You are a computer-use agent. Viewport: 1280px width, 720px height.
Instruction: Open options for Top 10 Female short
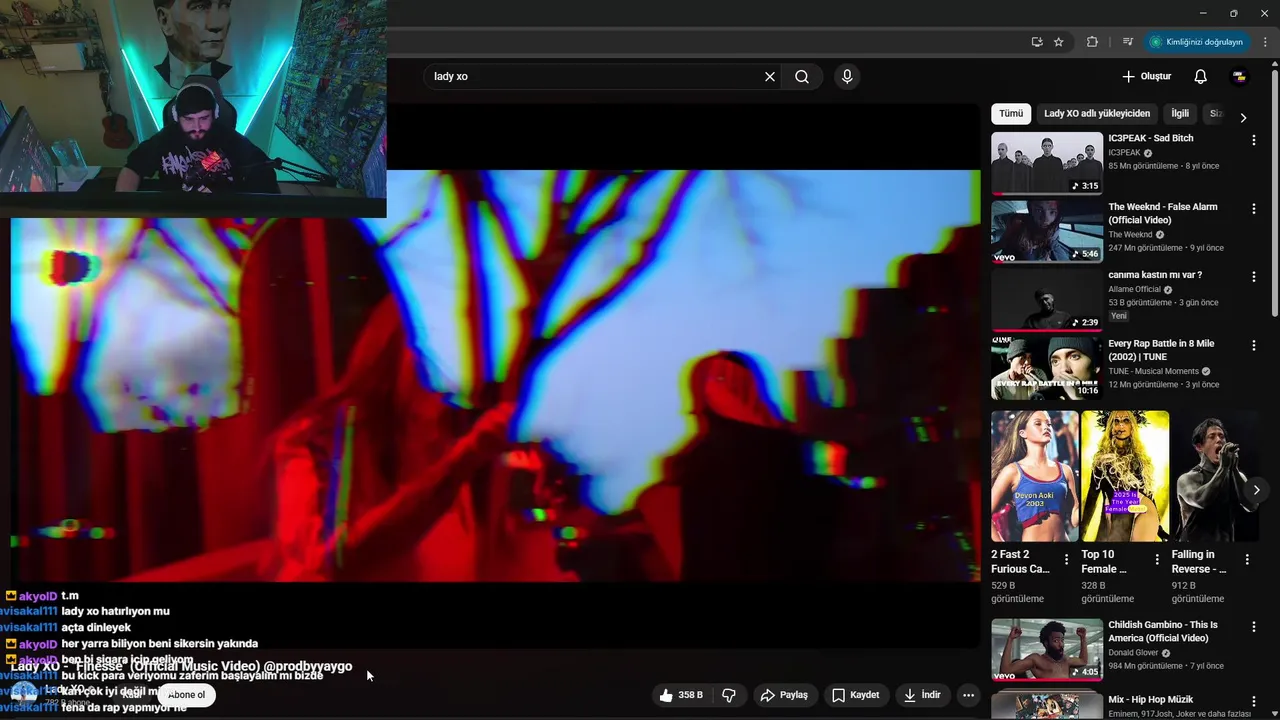(1157, 560)
